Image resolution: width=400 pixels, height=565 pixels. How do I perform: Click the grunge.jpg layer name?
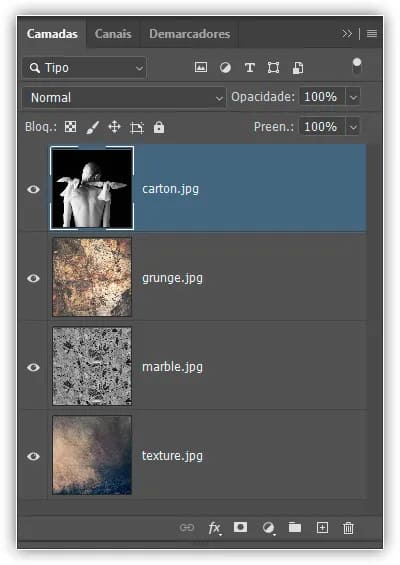point(172,278)
